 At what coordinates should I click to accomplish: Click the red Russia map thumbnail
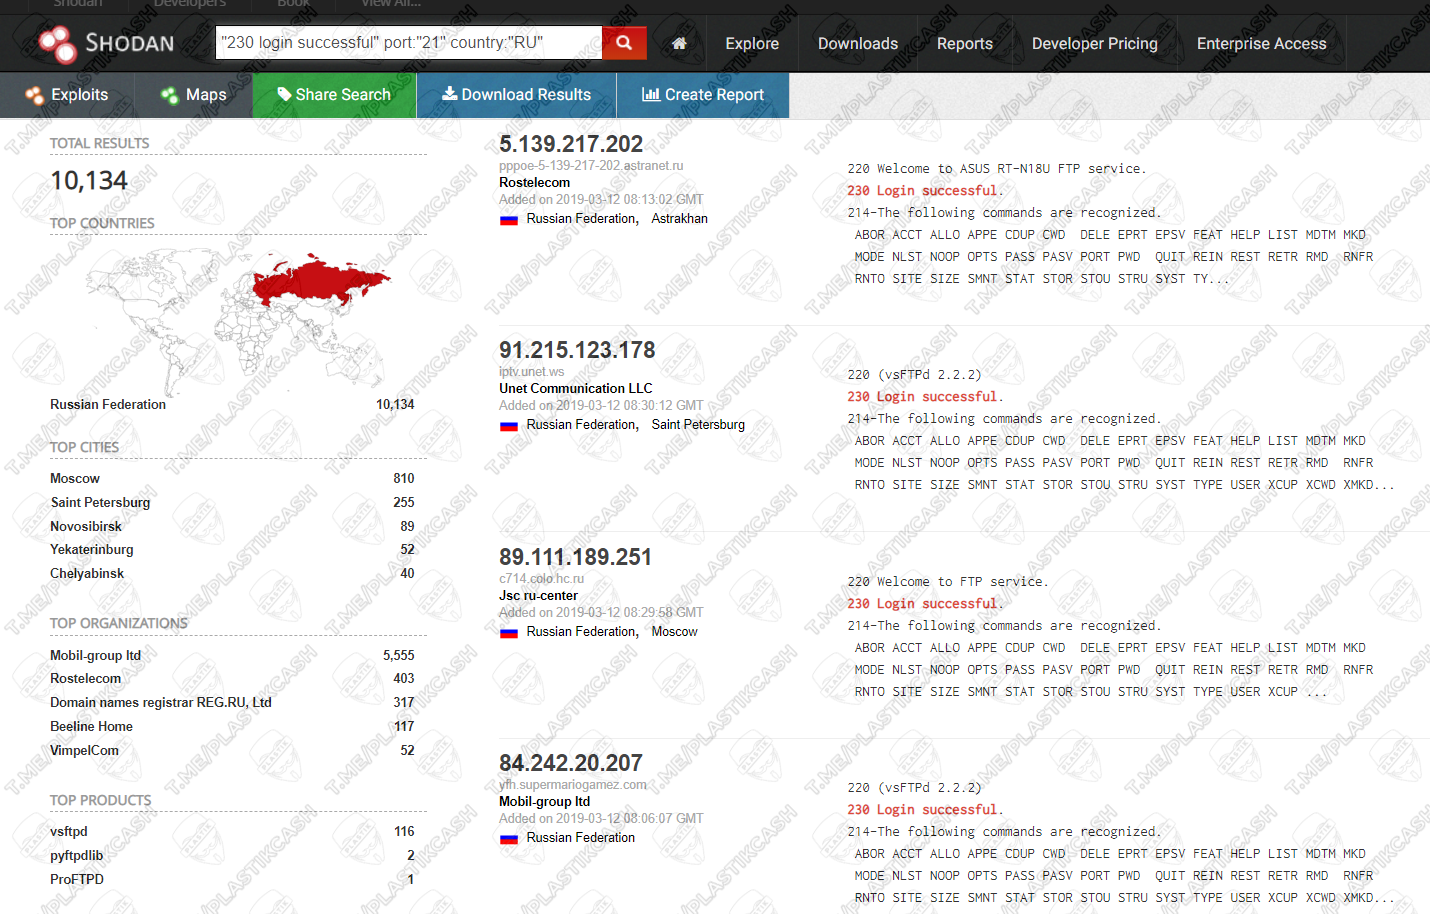[x=318, y=280]
